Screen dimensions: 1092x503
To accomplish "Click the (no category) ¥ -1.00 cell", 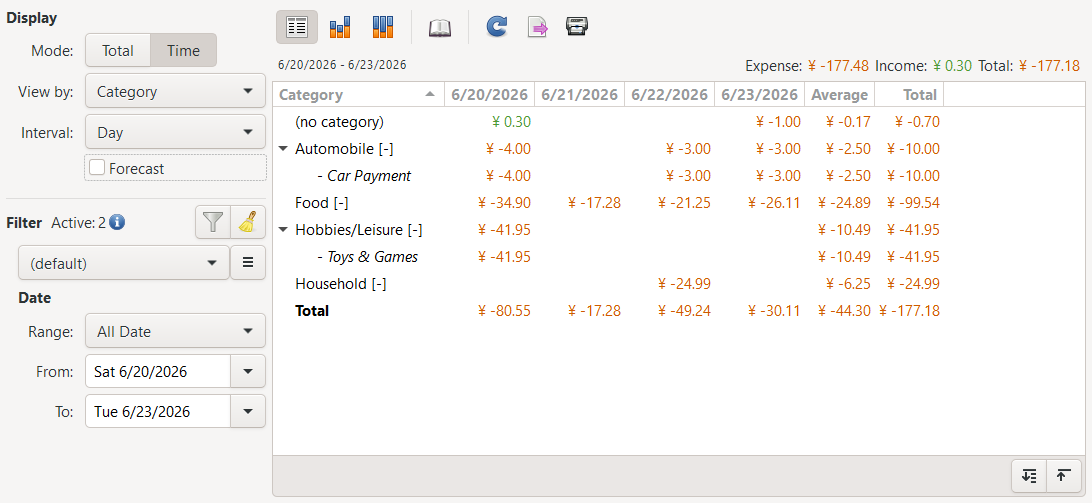I will [x=778, y=122].
